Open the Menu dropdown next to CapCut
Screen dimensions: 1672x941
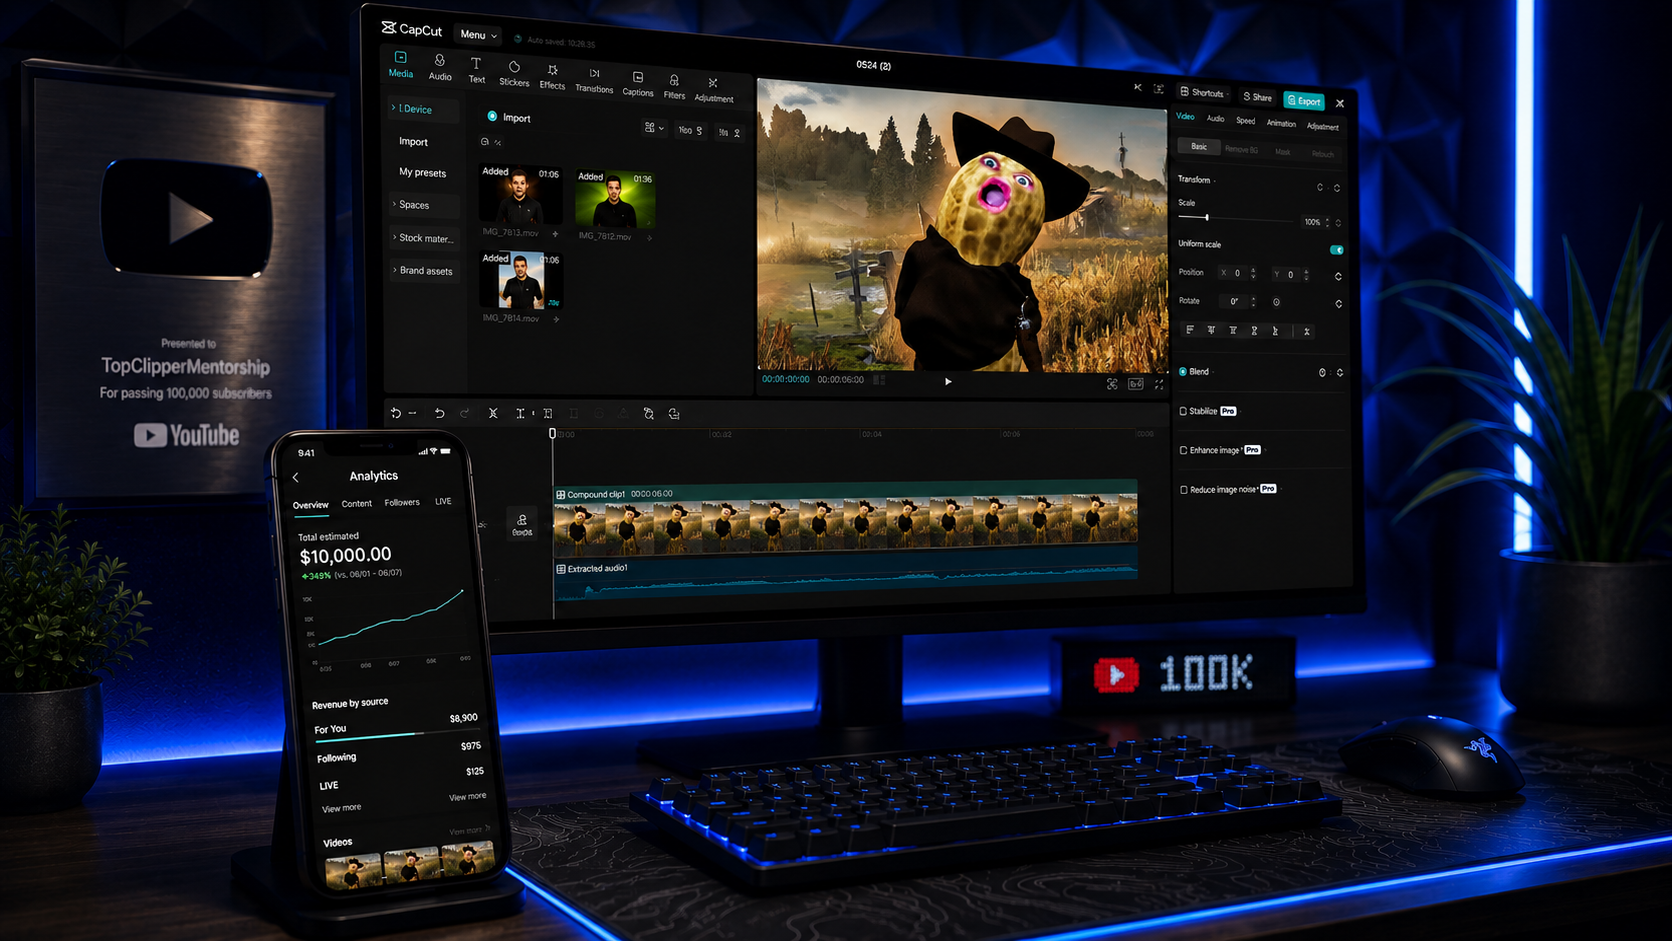pyautogui.click(x=478, y=34)
